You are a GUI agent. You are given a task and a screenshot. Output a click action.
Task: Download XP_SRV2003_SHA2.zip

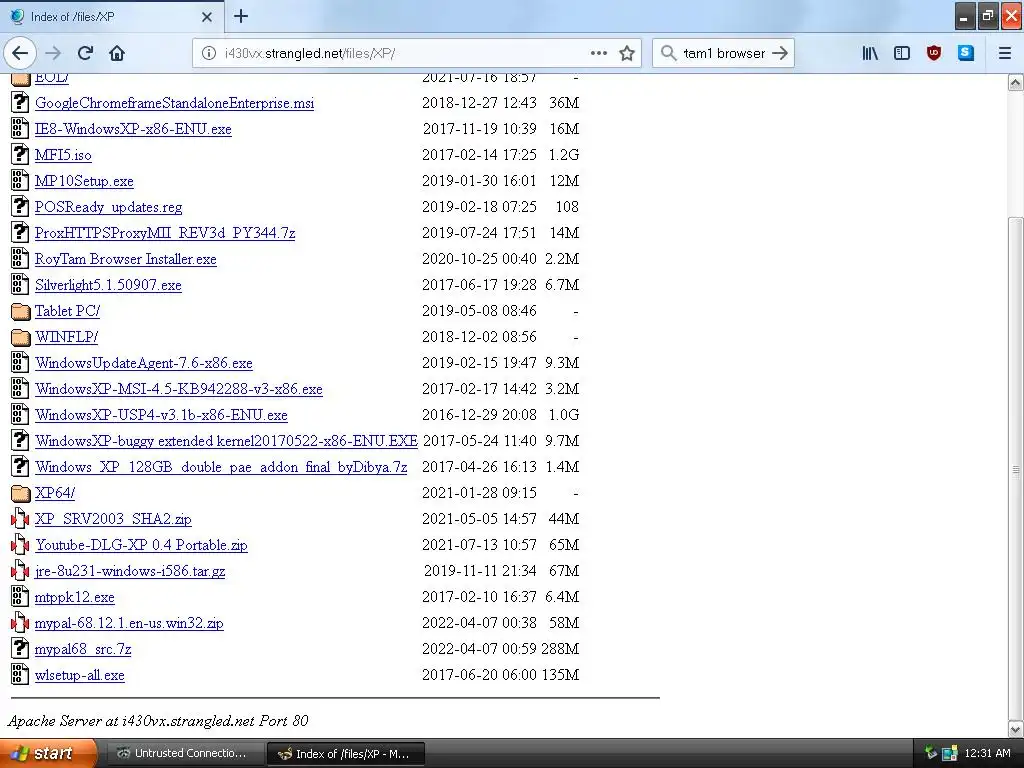(x=113, y=519)
